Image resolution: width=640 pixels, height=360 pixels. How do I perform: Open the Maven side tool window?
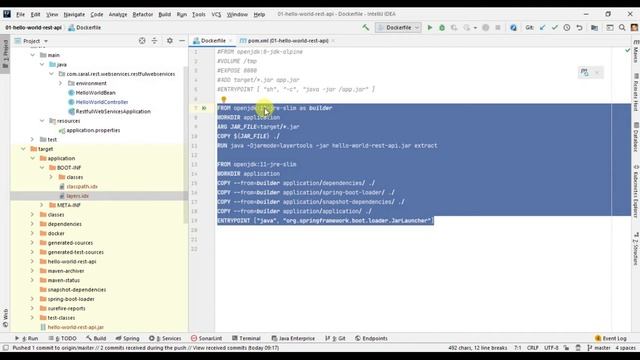point(636,52)
